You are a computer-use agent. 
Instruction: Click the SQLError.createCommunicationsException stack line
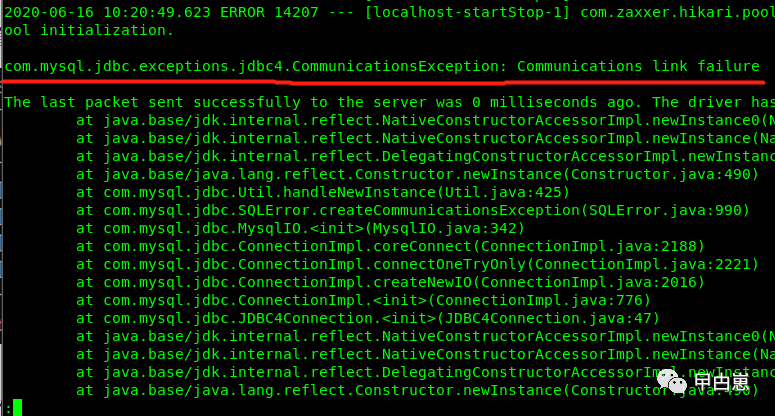click(413, 210)
